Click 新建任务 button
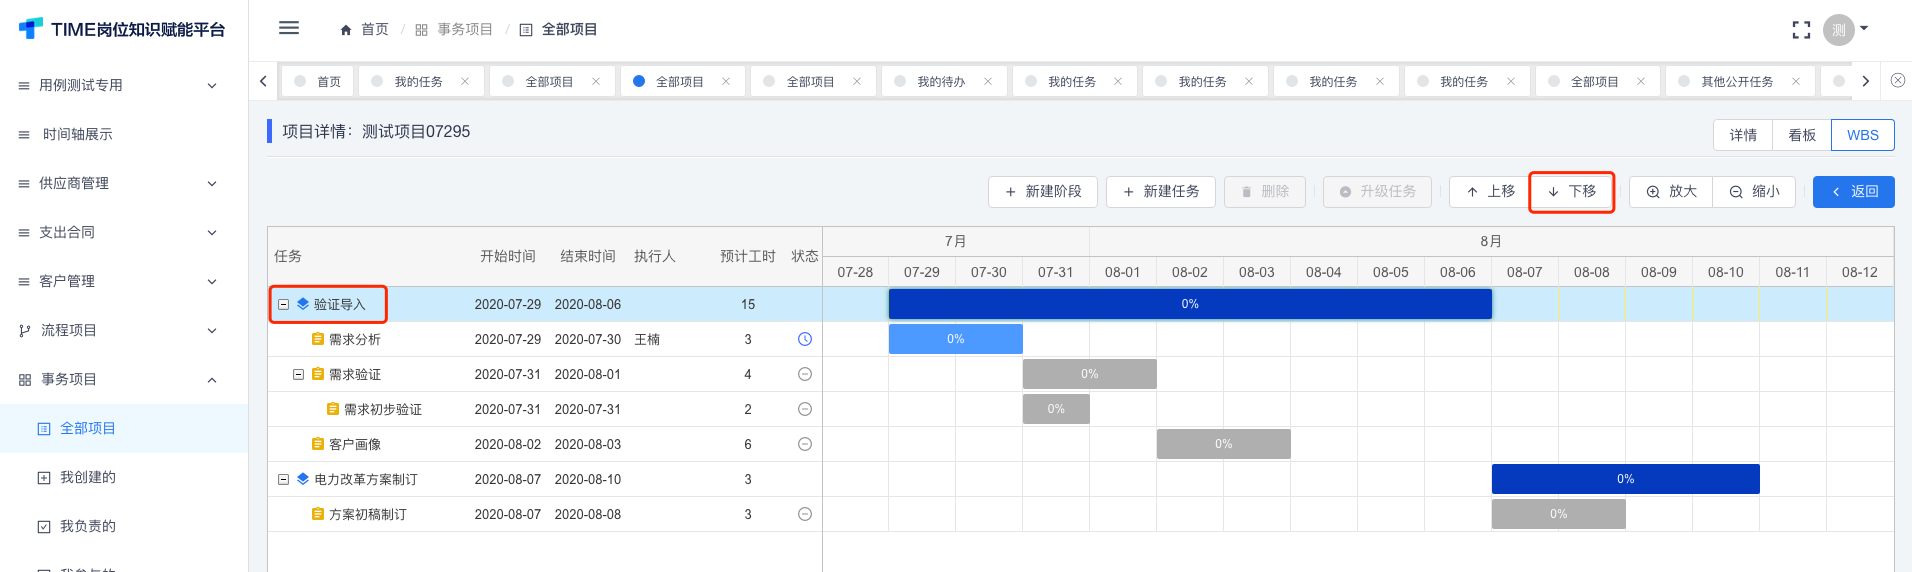Screen dimensions: 1912x572 1161,191
